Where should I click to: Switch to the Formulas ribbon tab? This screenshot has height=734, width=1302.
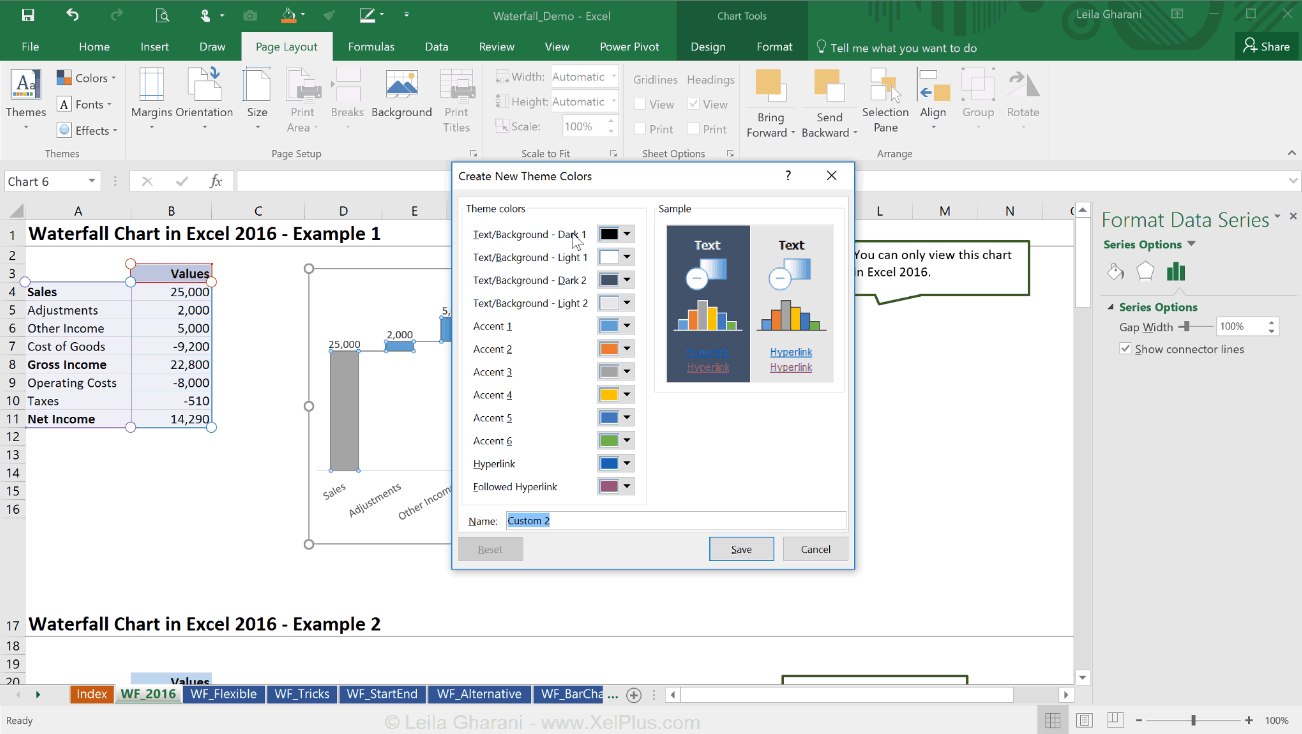pos(371,46)
